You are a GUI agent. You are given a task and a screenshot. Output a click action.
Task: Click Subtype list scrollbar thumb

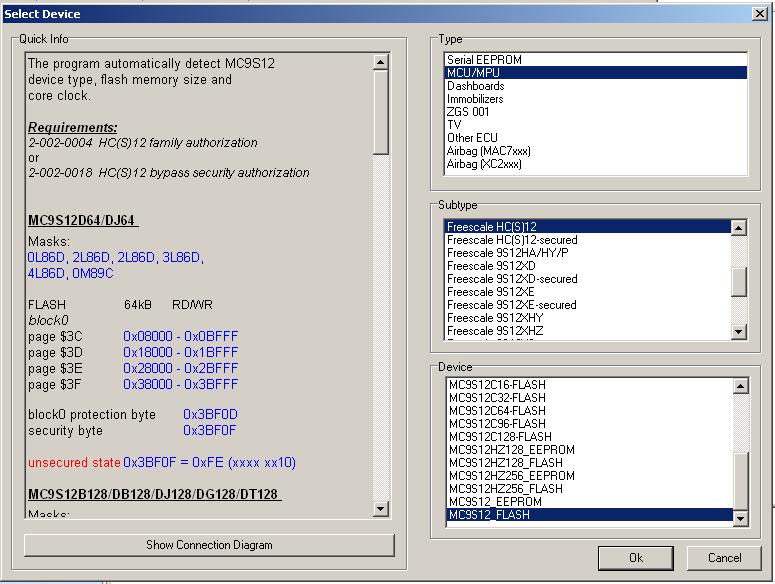click(738, 282)
